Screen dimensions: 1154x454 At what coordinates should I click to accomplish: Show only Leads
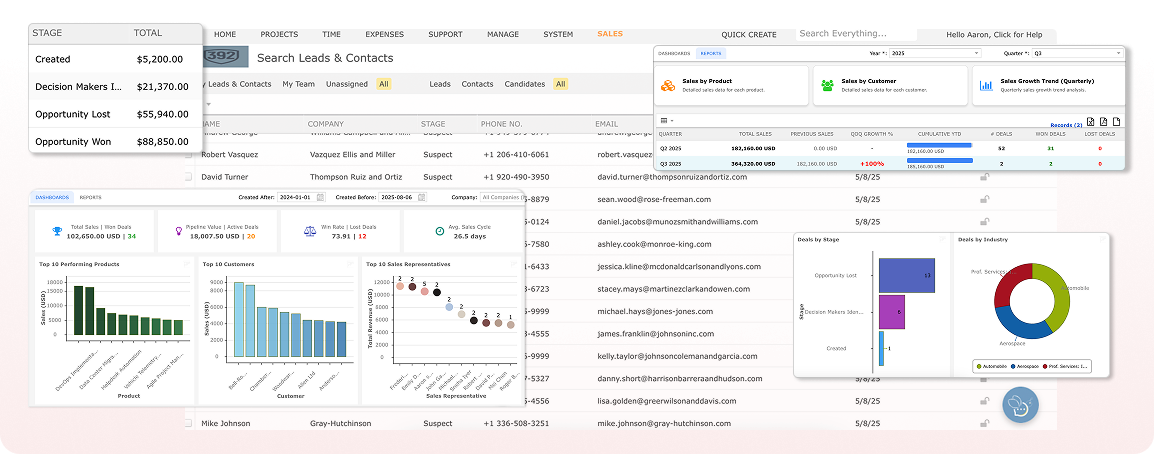(x=439, y=84)
